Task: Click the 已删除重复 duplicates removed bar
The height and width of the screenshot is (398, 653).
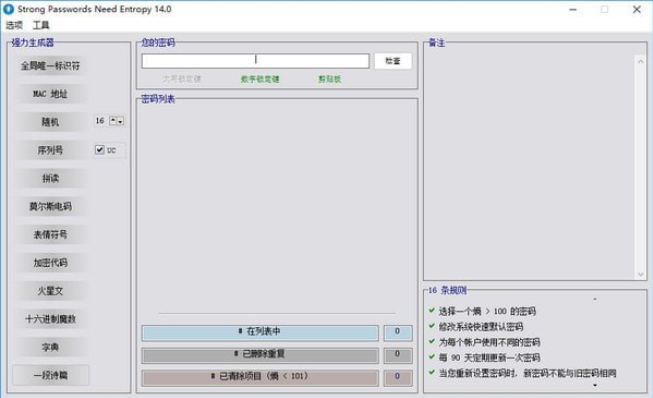Action: click(x=260, y=355)
